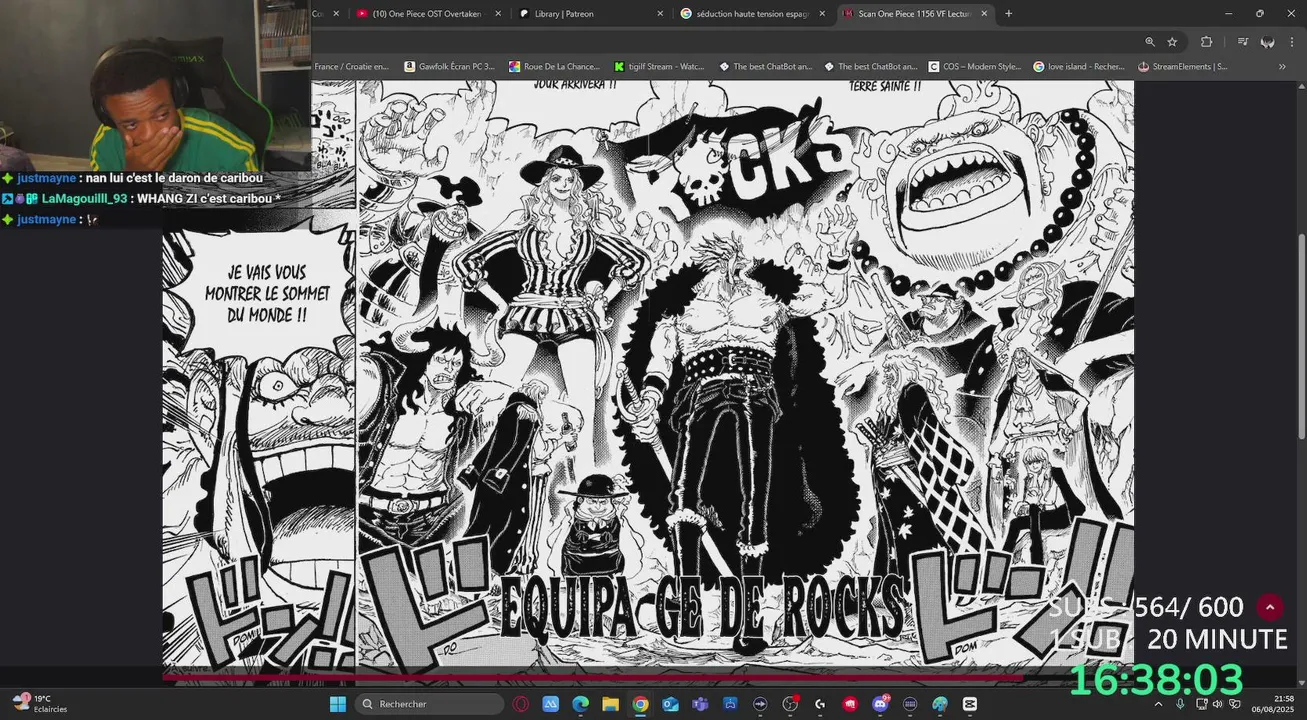Open the tigilf Stream bookmark

[659, 67]
